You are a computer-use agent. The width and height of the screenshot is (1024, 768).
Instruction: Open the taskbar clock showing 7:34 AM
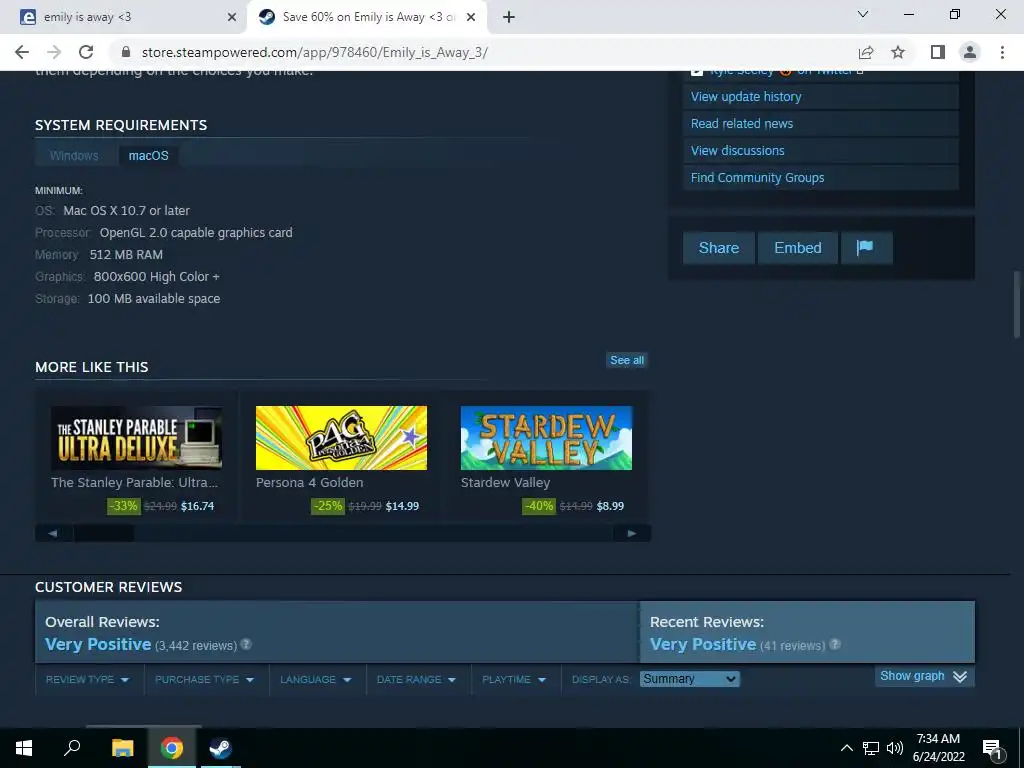938,748
